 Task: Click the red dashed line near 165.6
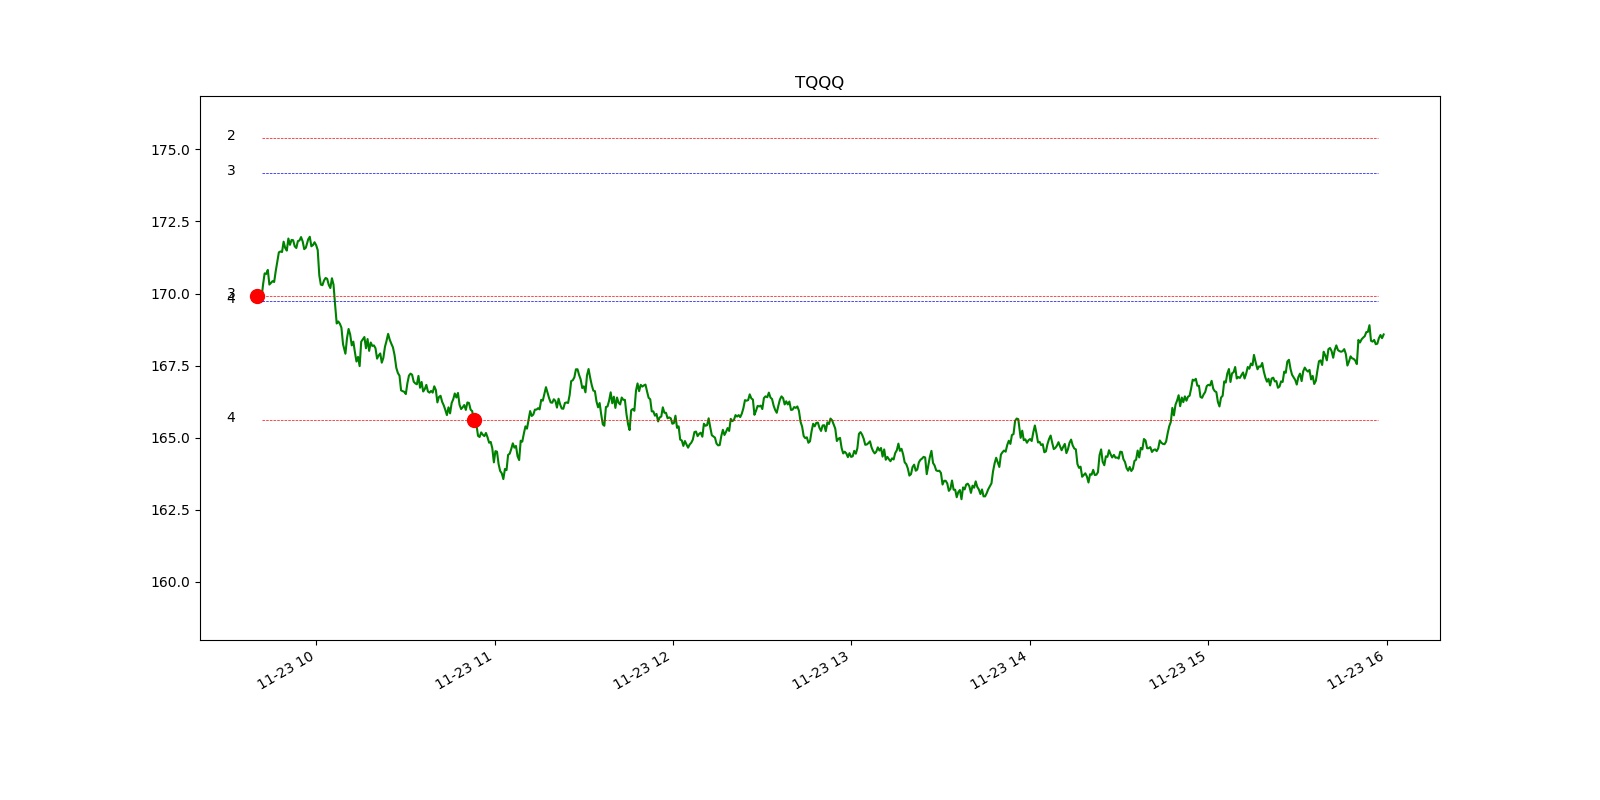pyautogui.click(x=820, y=420)
